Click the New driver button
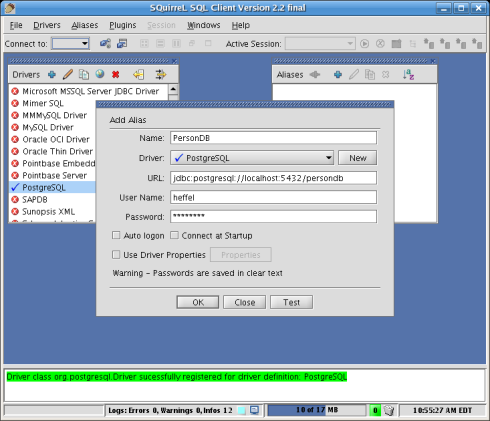The width and height of the screenshot is (490, 421). 358,158
